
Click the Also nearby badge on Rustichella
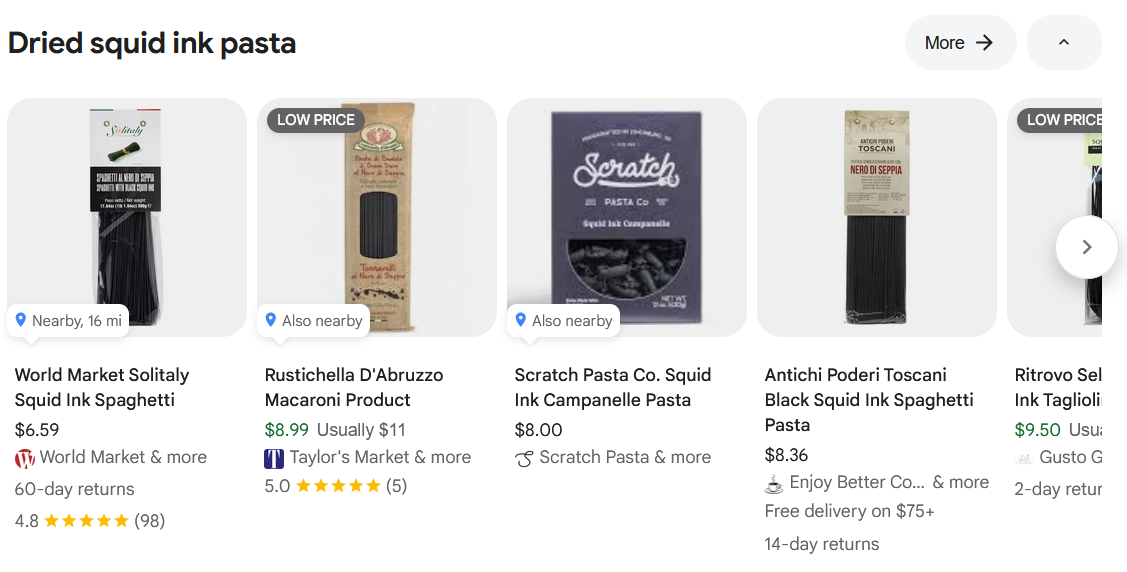click(x=313, y=321)
